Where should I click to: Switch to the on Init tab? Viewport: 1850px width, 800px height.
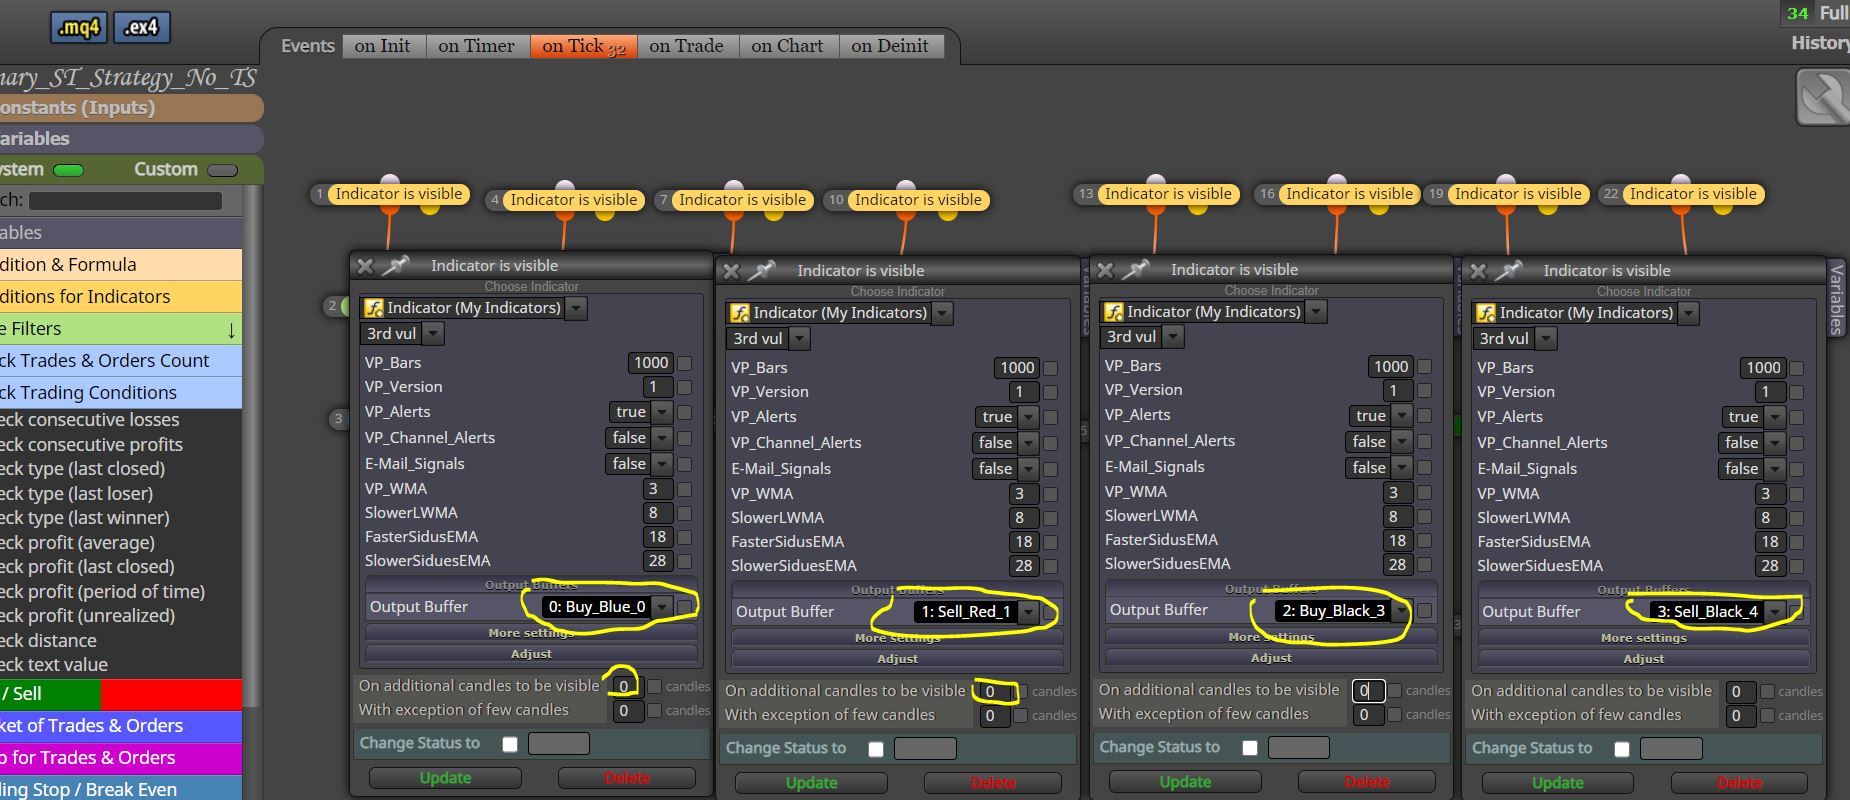pyautogui.click(x=383, y=46)
